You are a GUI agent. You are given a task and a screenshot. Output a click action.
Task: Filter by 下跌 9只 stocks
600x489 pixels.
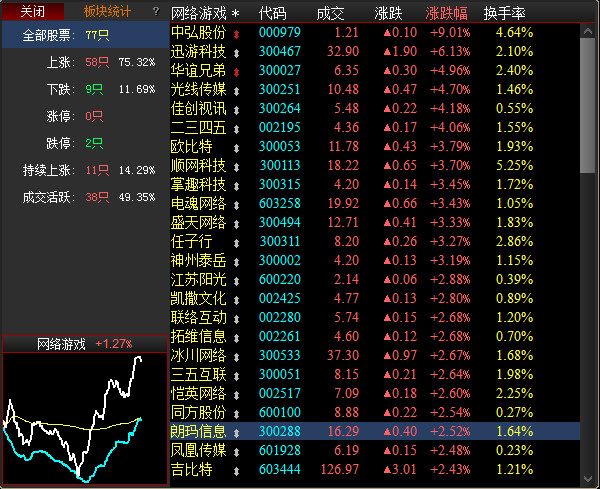82,89
